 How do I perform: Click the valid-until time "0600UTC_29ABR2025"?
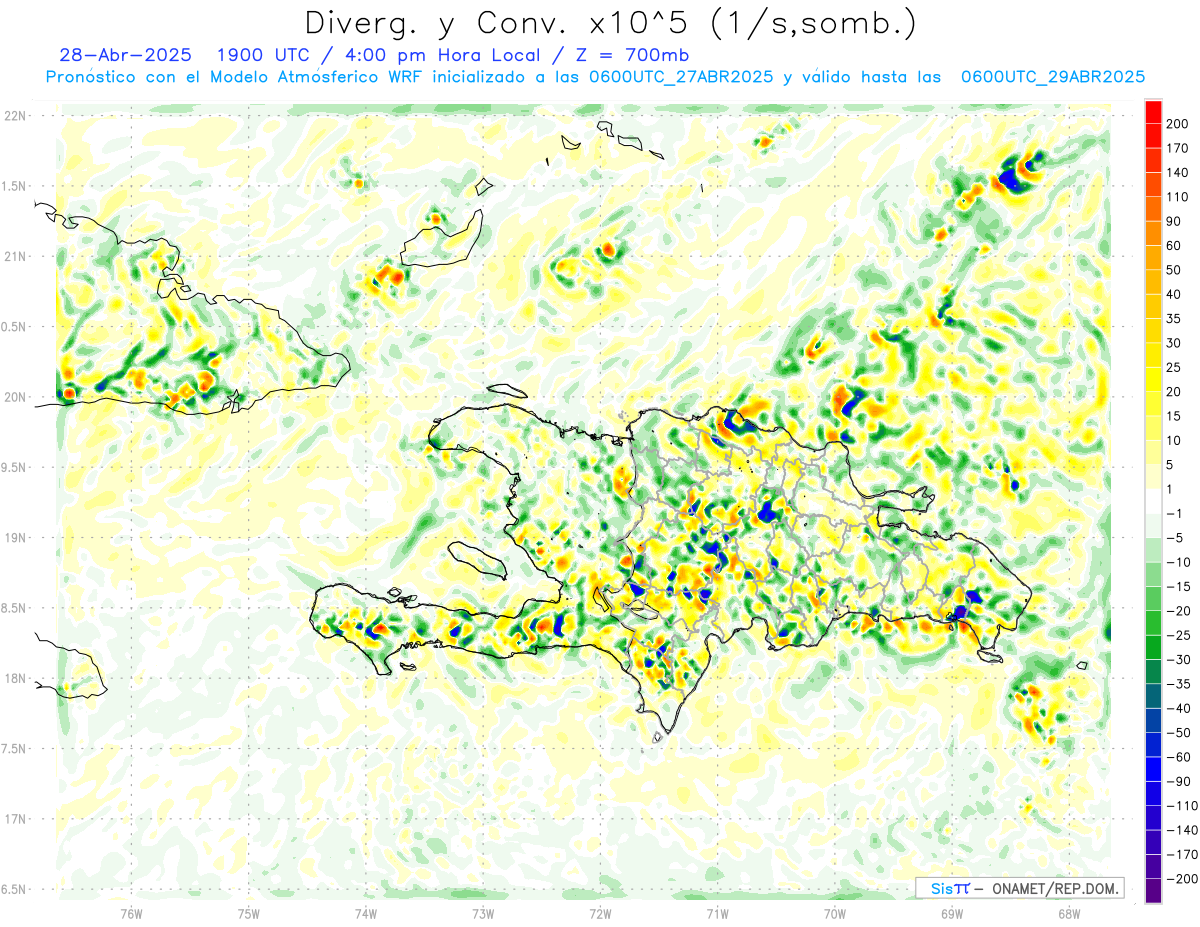point(1052,77)
